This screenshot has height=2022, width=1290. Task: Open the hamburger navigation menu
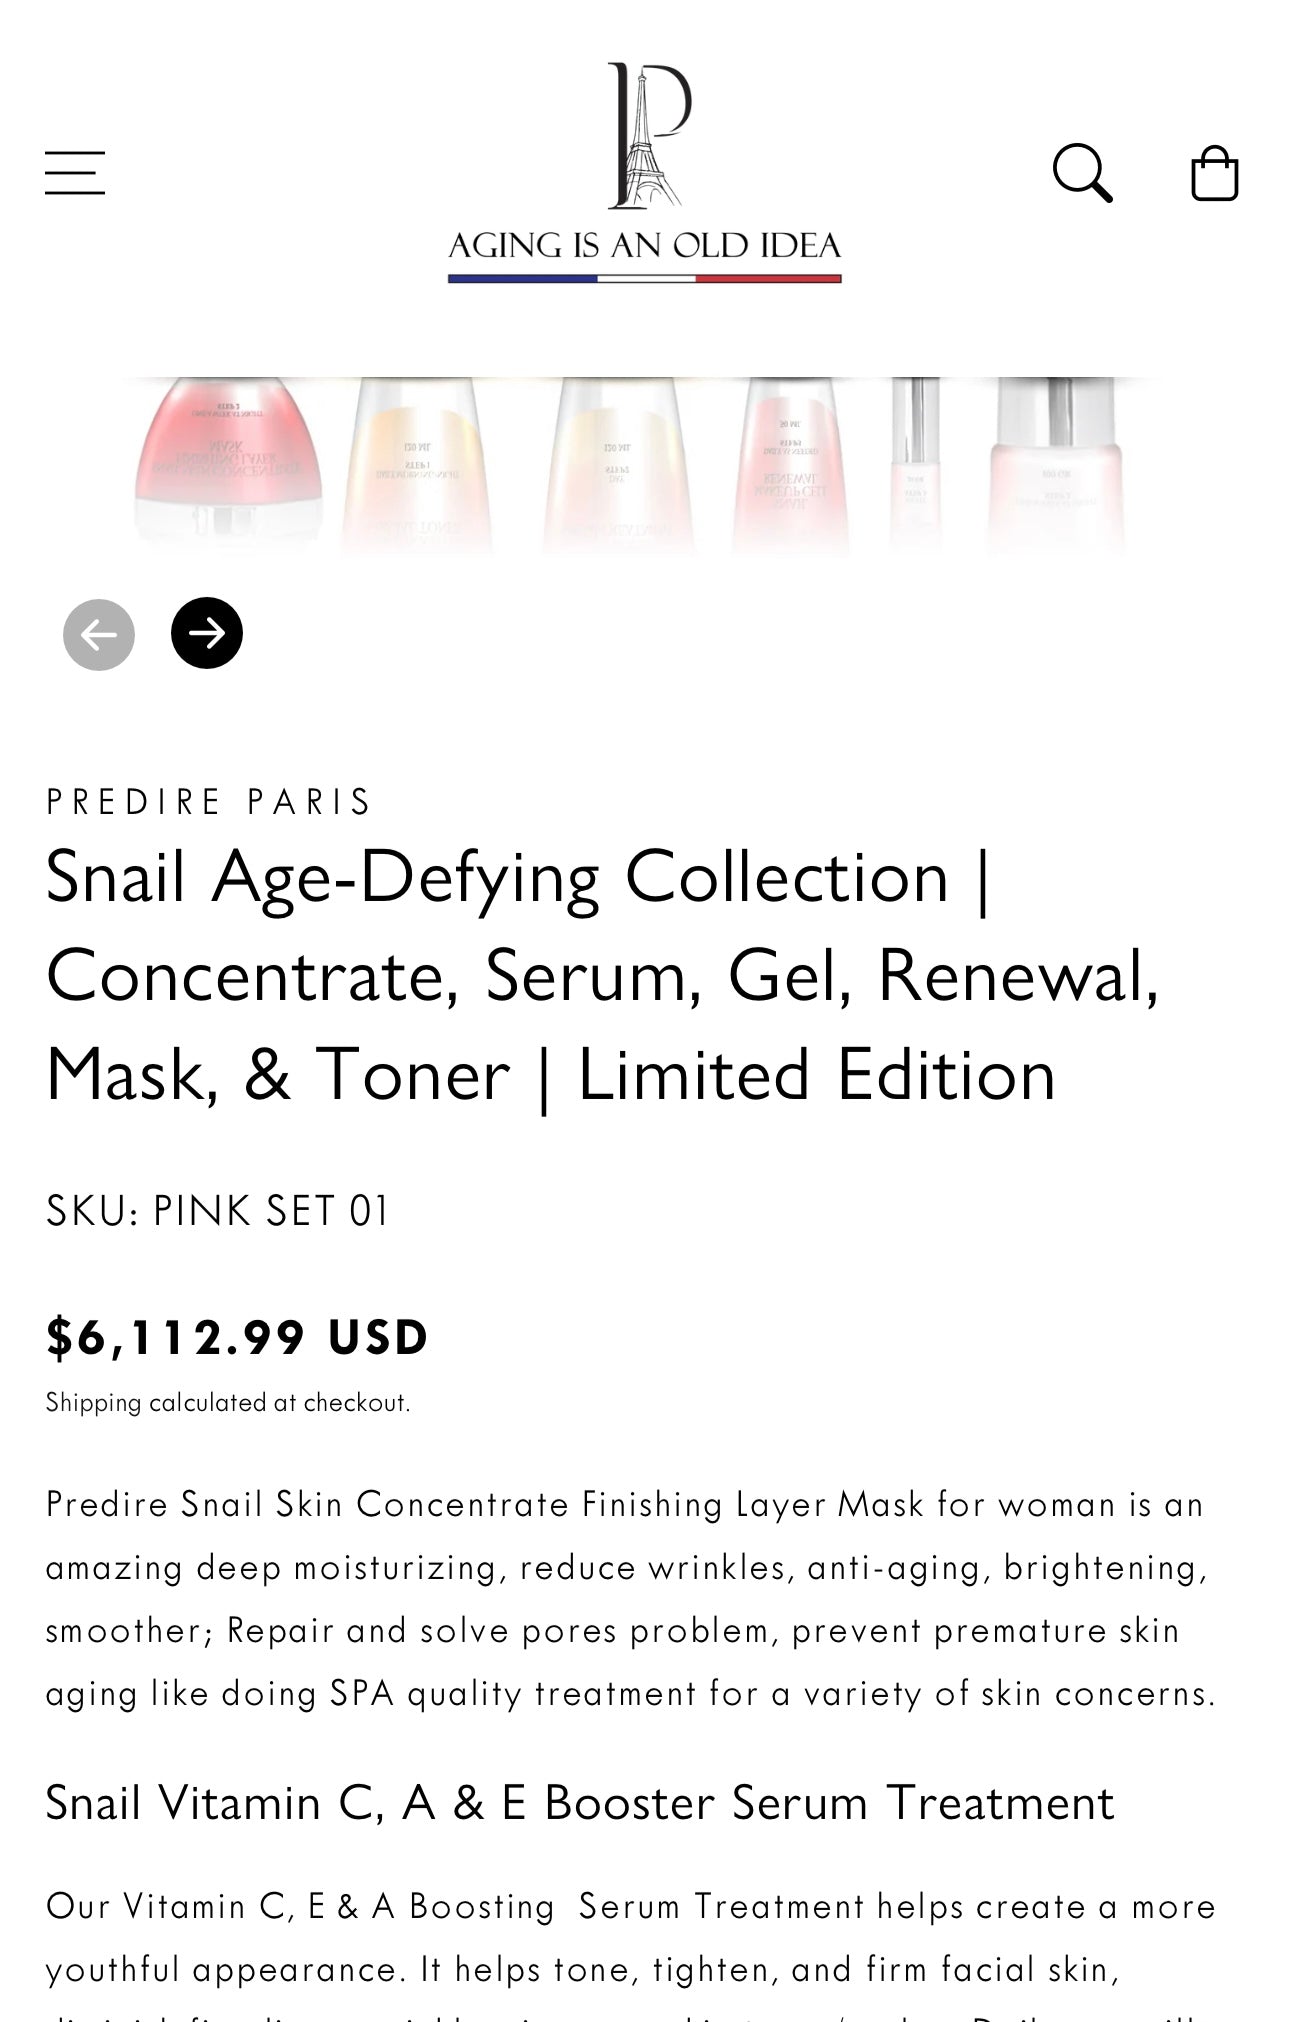[x=75, y=173]
